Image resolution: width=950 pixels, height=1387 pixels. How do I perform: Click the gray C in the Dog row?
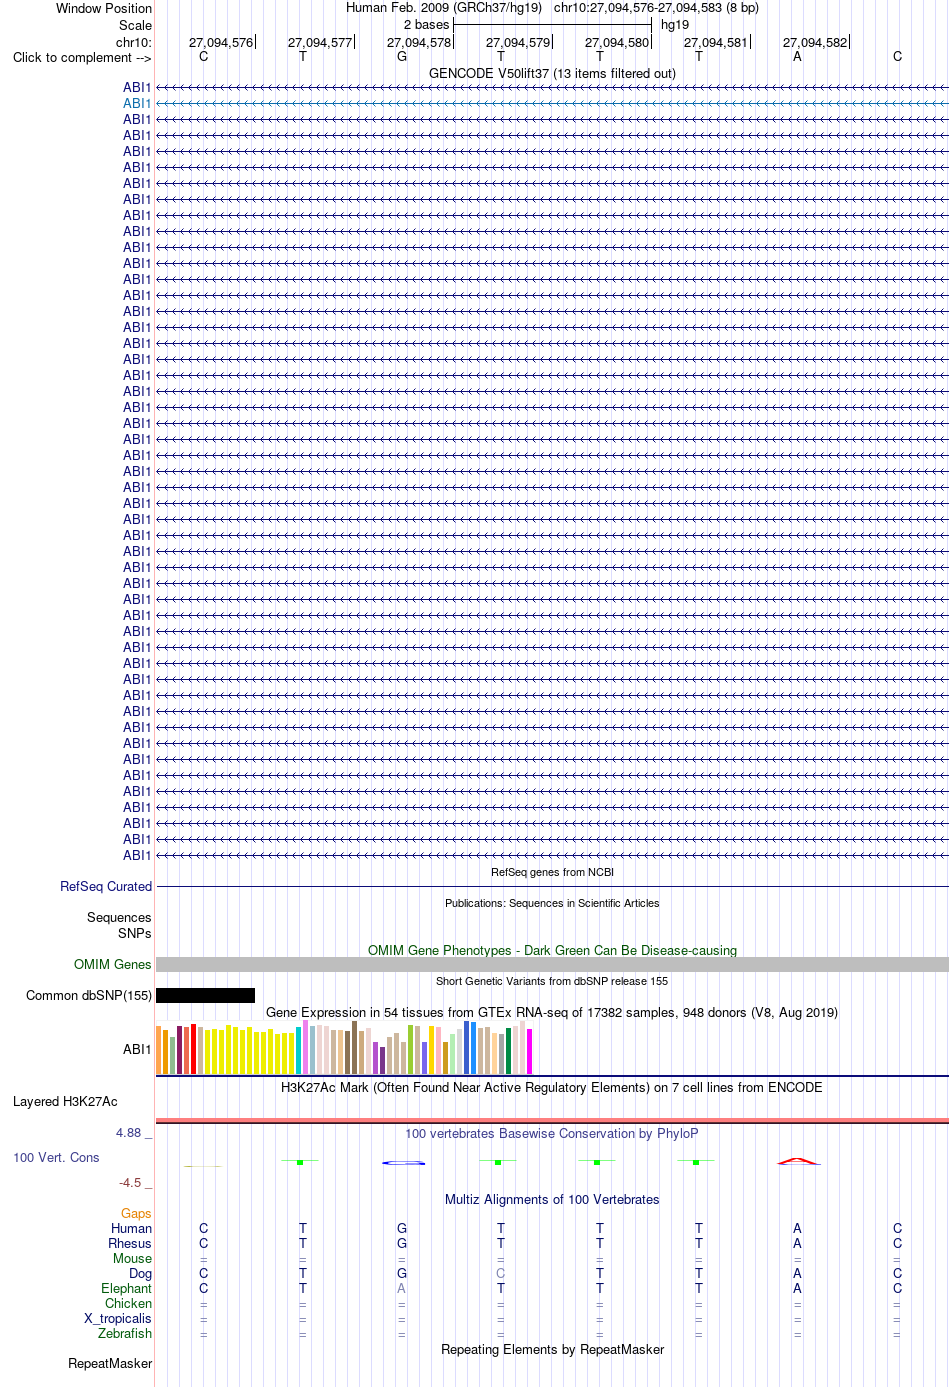coord(501,1273)
